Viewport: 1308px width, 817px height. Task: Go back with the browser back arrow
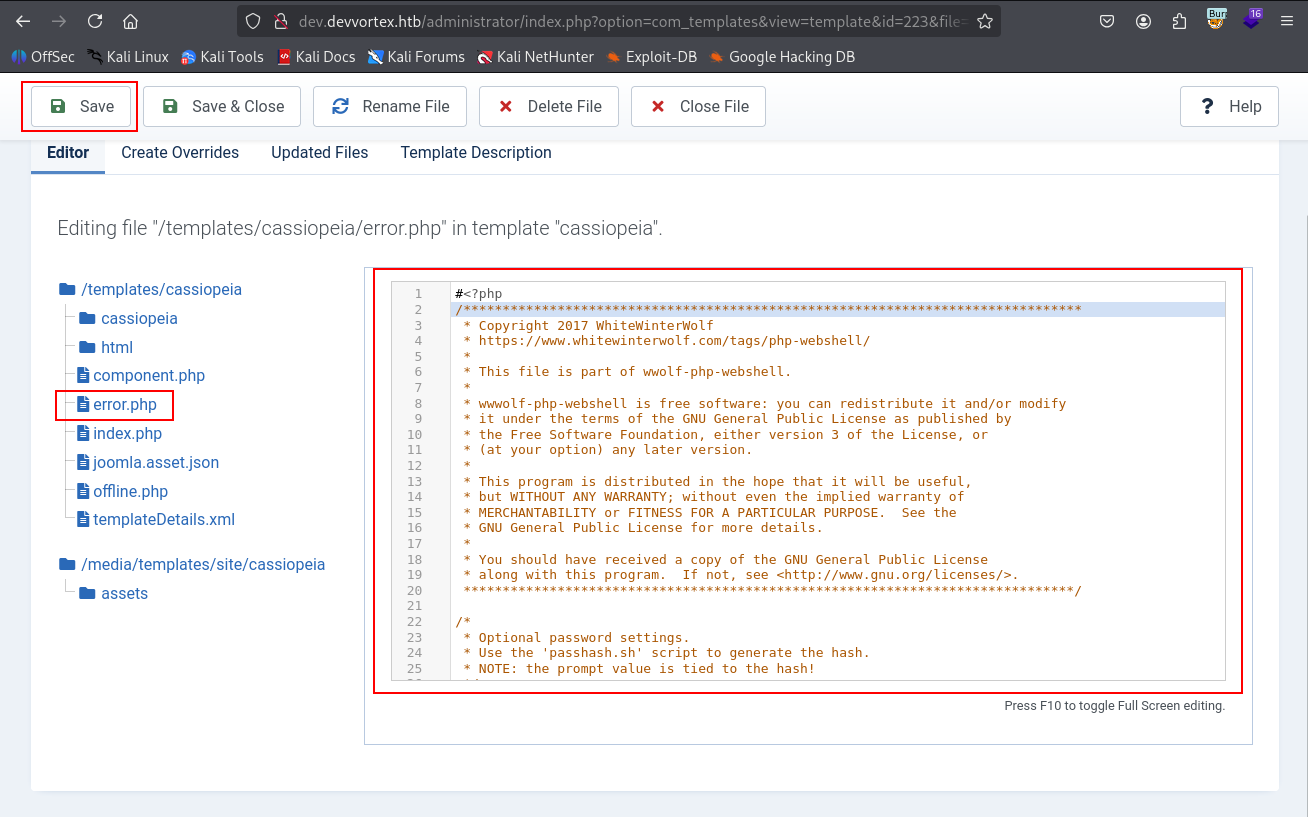[x=23, y=21]
